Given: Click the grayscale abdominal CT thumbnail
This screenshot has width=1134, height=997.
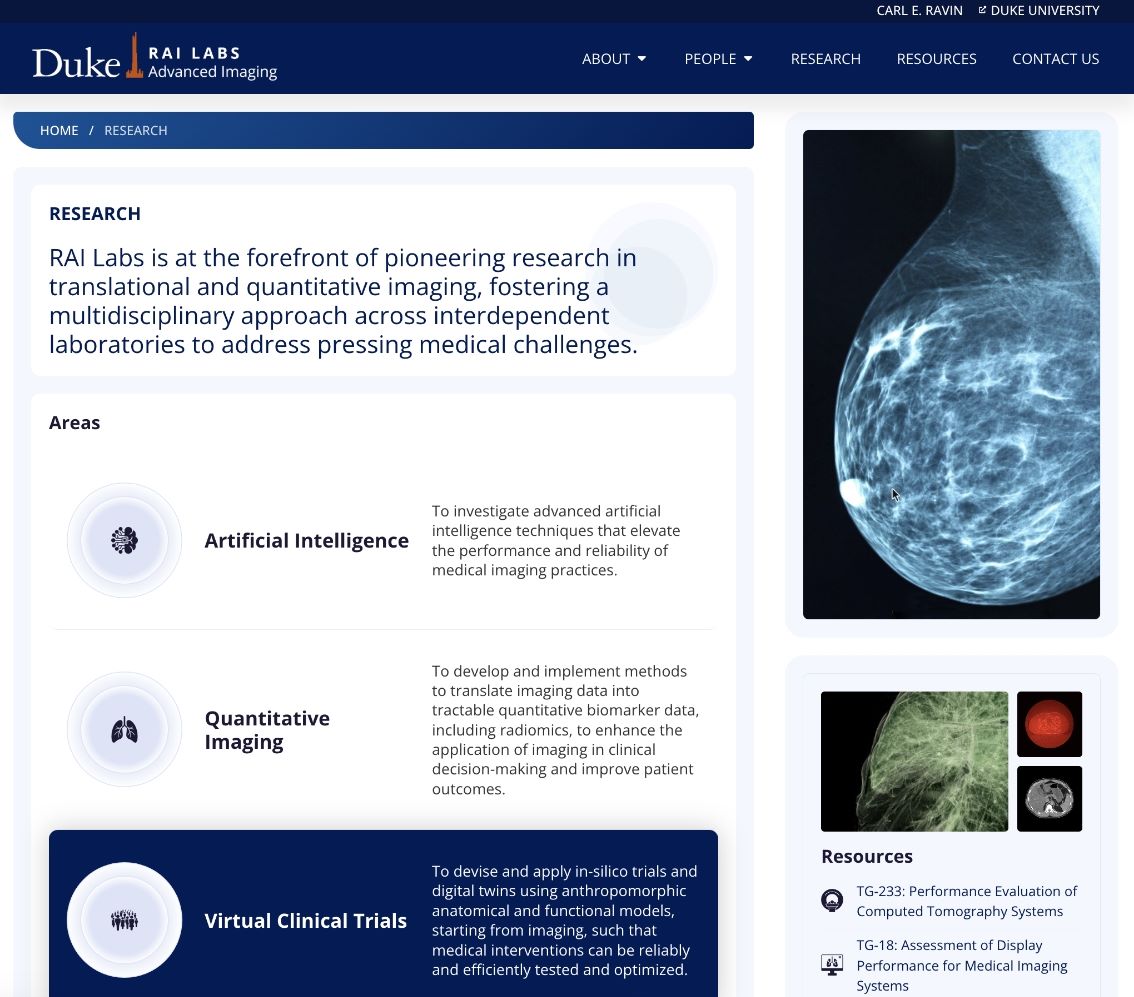Looking at the screenshot, I should click(1049, 798).
